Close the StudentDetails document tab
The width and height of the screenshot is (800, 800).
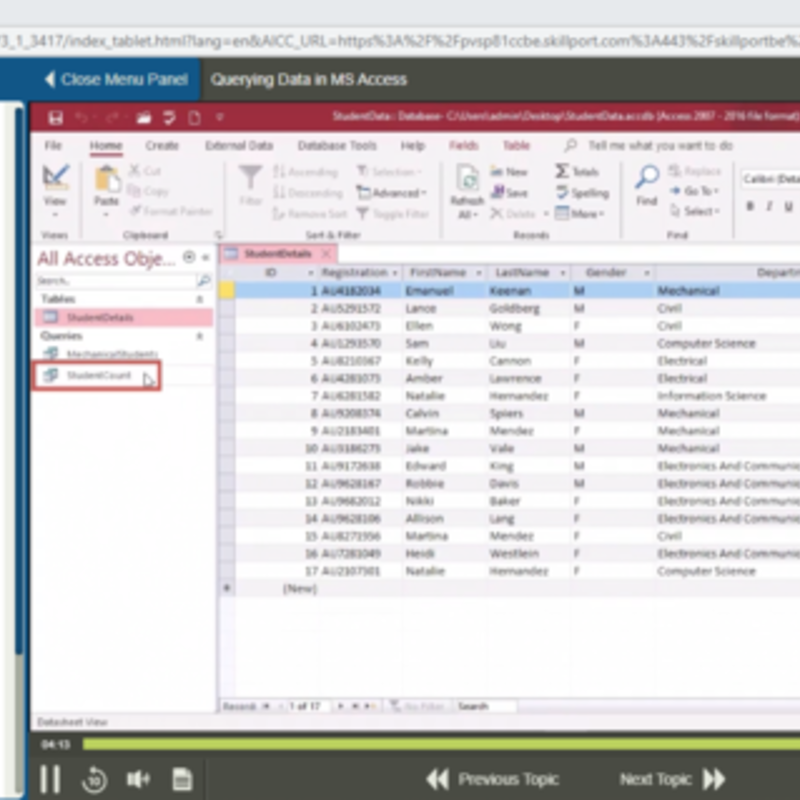pos(326,254)
